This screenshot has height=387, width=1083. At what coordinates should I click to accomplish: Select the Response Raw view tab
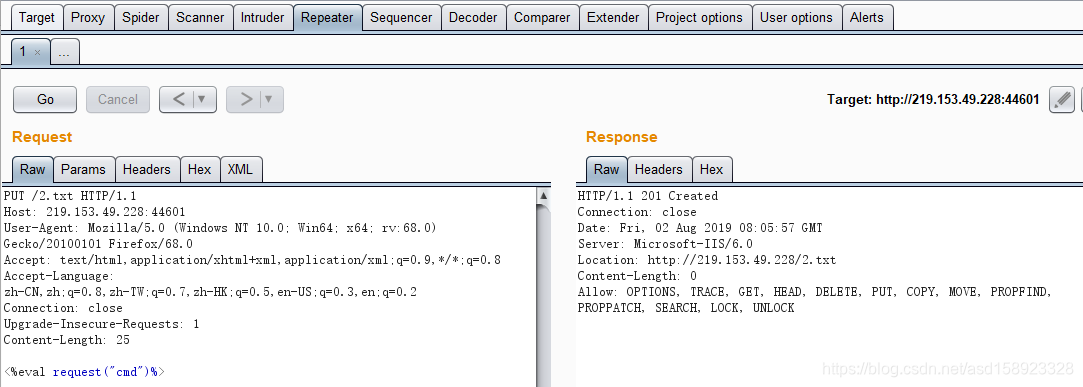point(607,169)
